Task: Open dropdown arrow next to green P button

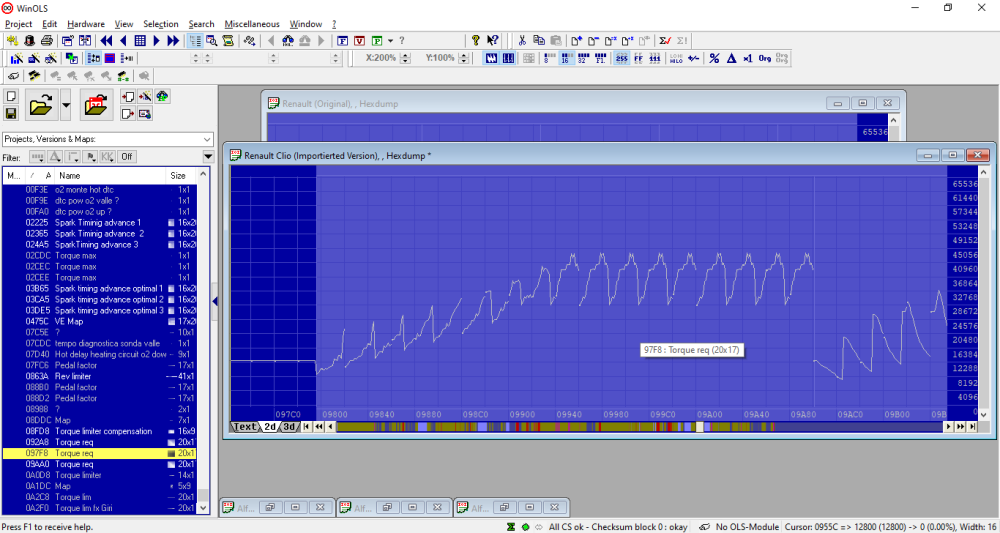Action: [x=390, y=40]
